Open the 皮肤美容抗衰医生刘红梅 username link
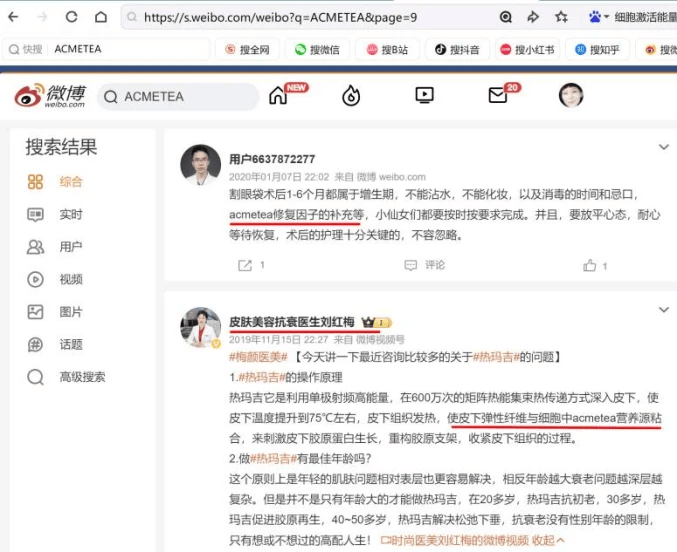677x552 pixels. pyautogui.click(x=292, y=322)
